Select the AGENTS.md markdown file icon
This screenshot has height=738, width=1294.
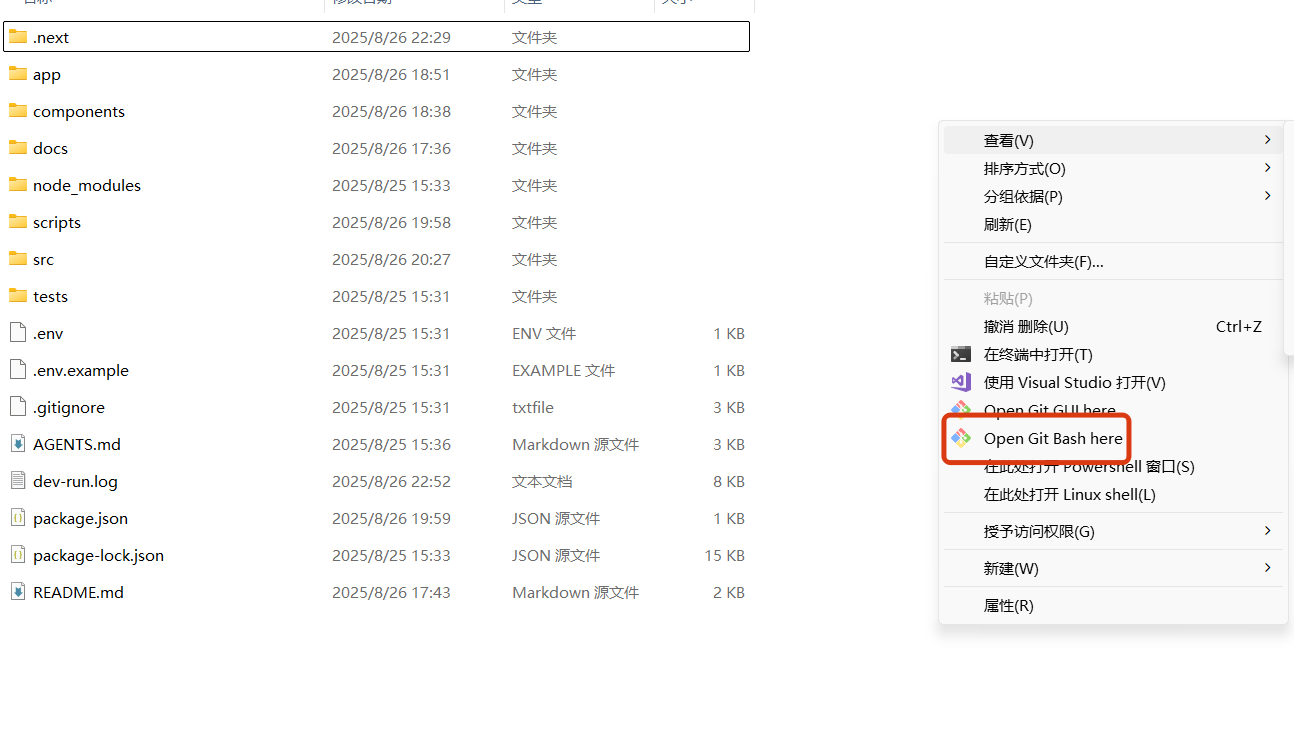(x=17, y=444)
